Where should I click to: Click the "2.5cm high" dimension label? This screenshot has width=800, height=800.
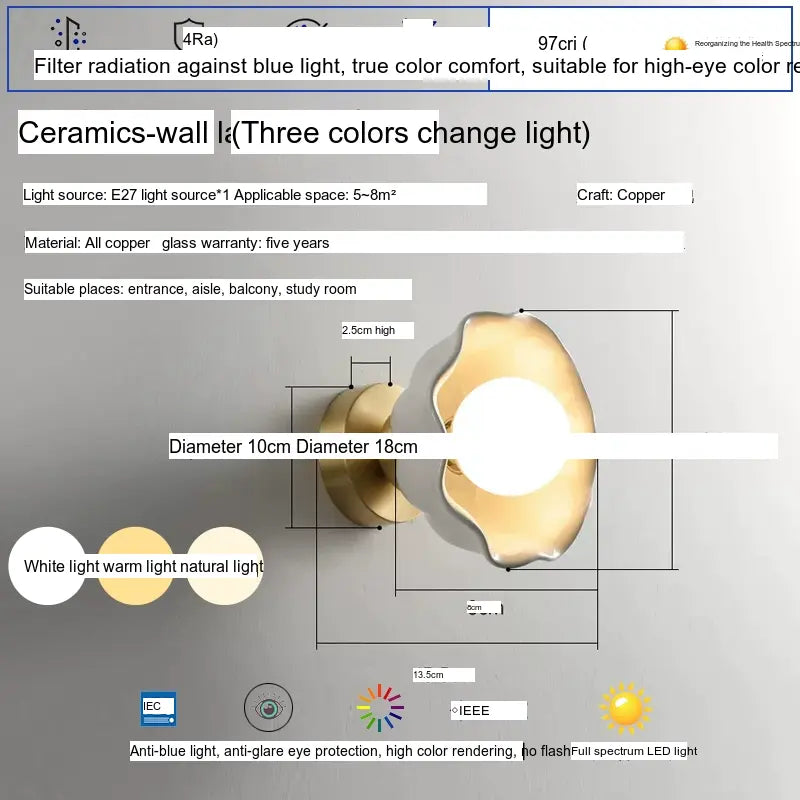pos(369,330)
